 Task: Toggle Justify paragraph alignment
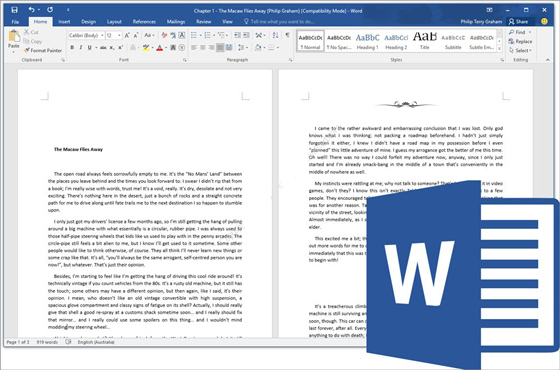coord(220,48)
